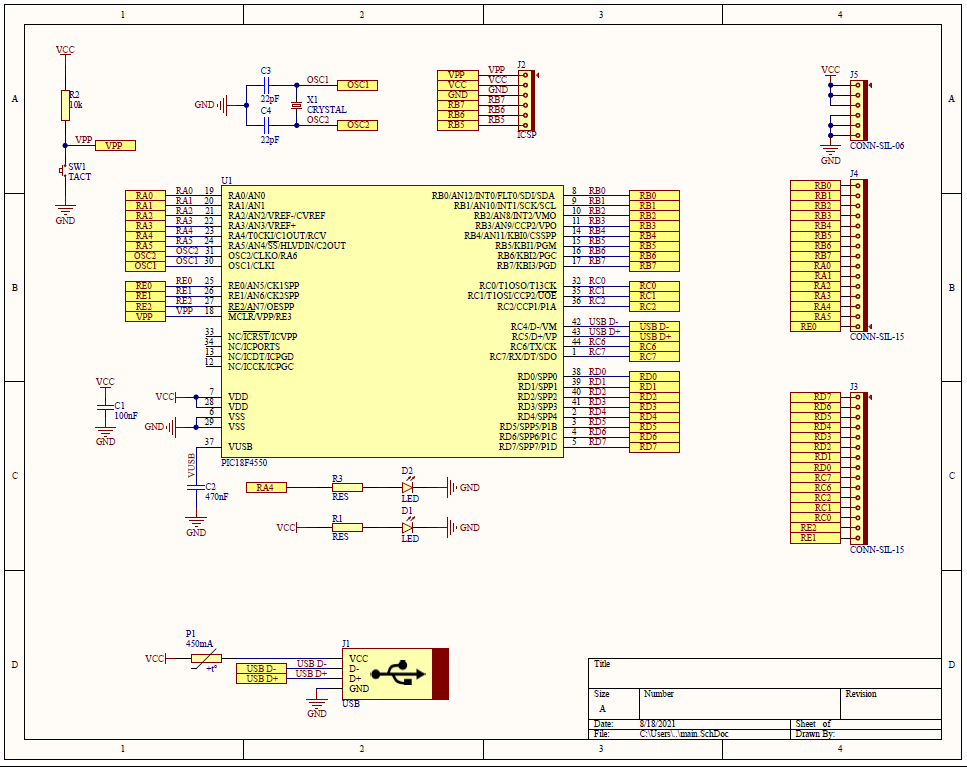Click the 100nF value text

(126, 416)
